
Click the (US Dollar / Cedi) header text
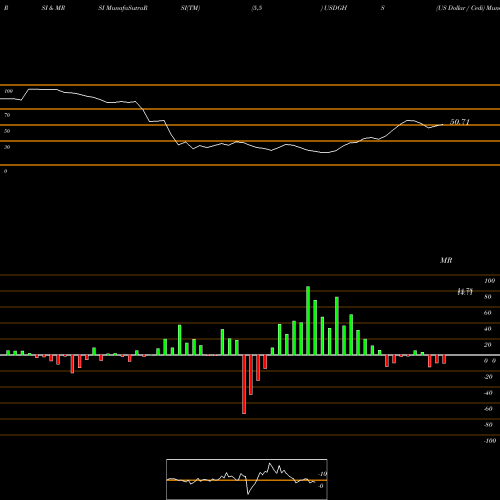tap(460, 8)
